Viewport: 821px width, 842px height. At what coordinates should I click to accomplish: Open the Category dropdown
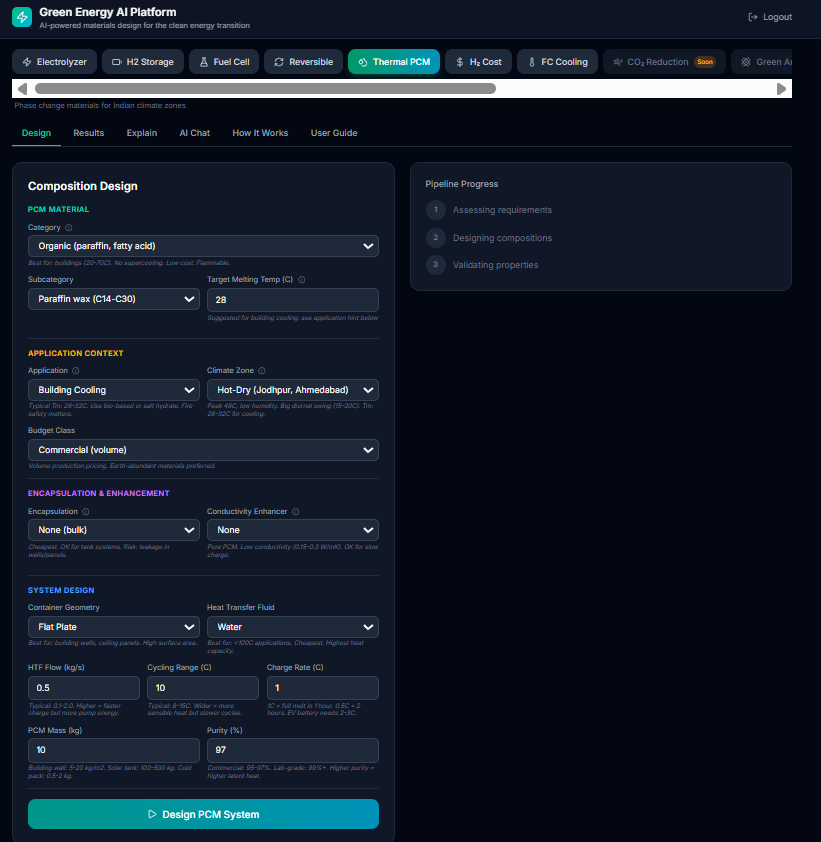(x=203, y=246)
